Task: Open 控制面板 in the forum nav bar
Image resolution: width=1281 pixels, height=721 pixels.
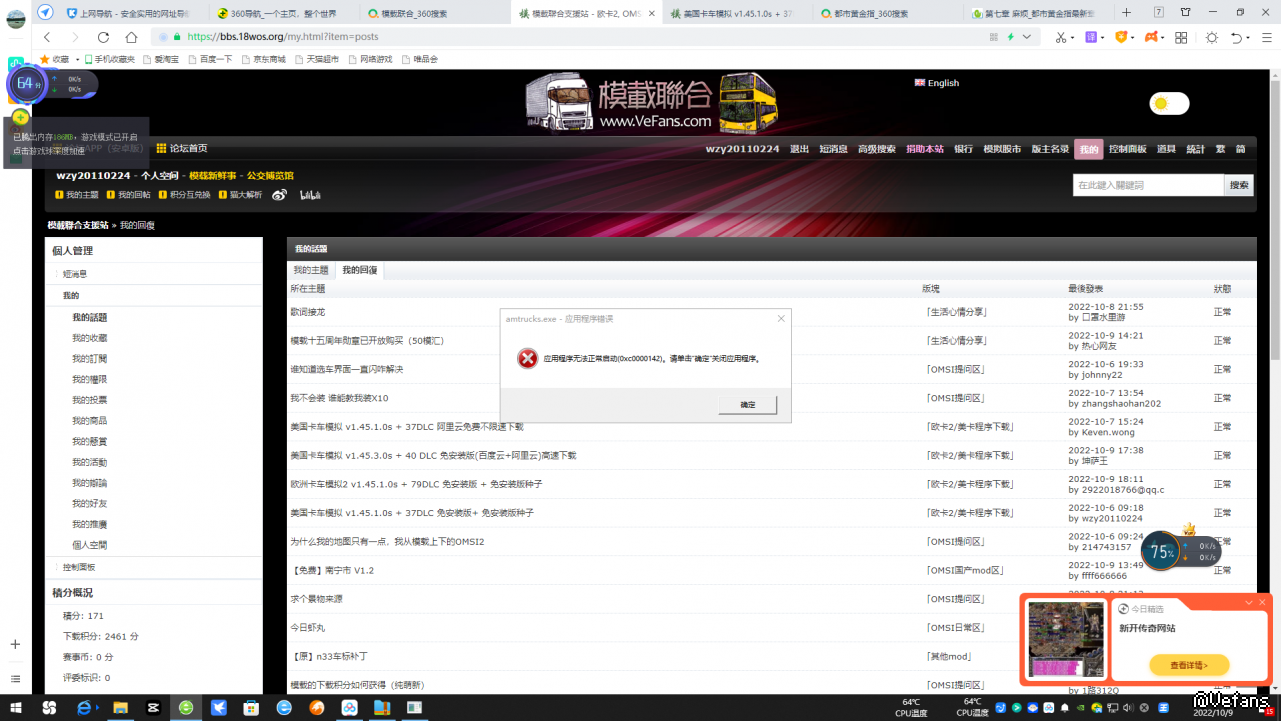Action: point(1128,149)
